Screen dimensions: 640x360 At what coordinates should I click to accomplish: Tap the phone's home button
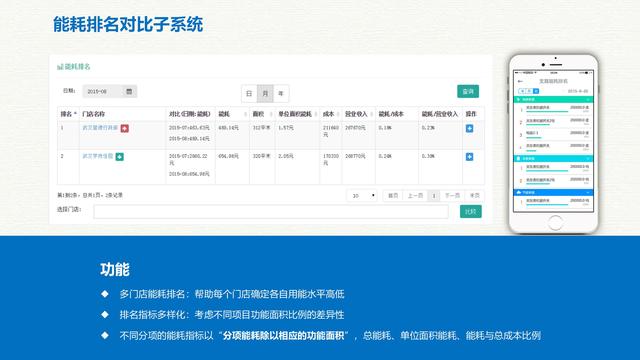555,222
